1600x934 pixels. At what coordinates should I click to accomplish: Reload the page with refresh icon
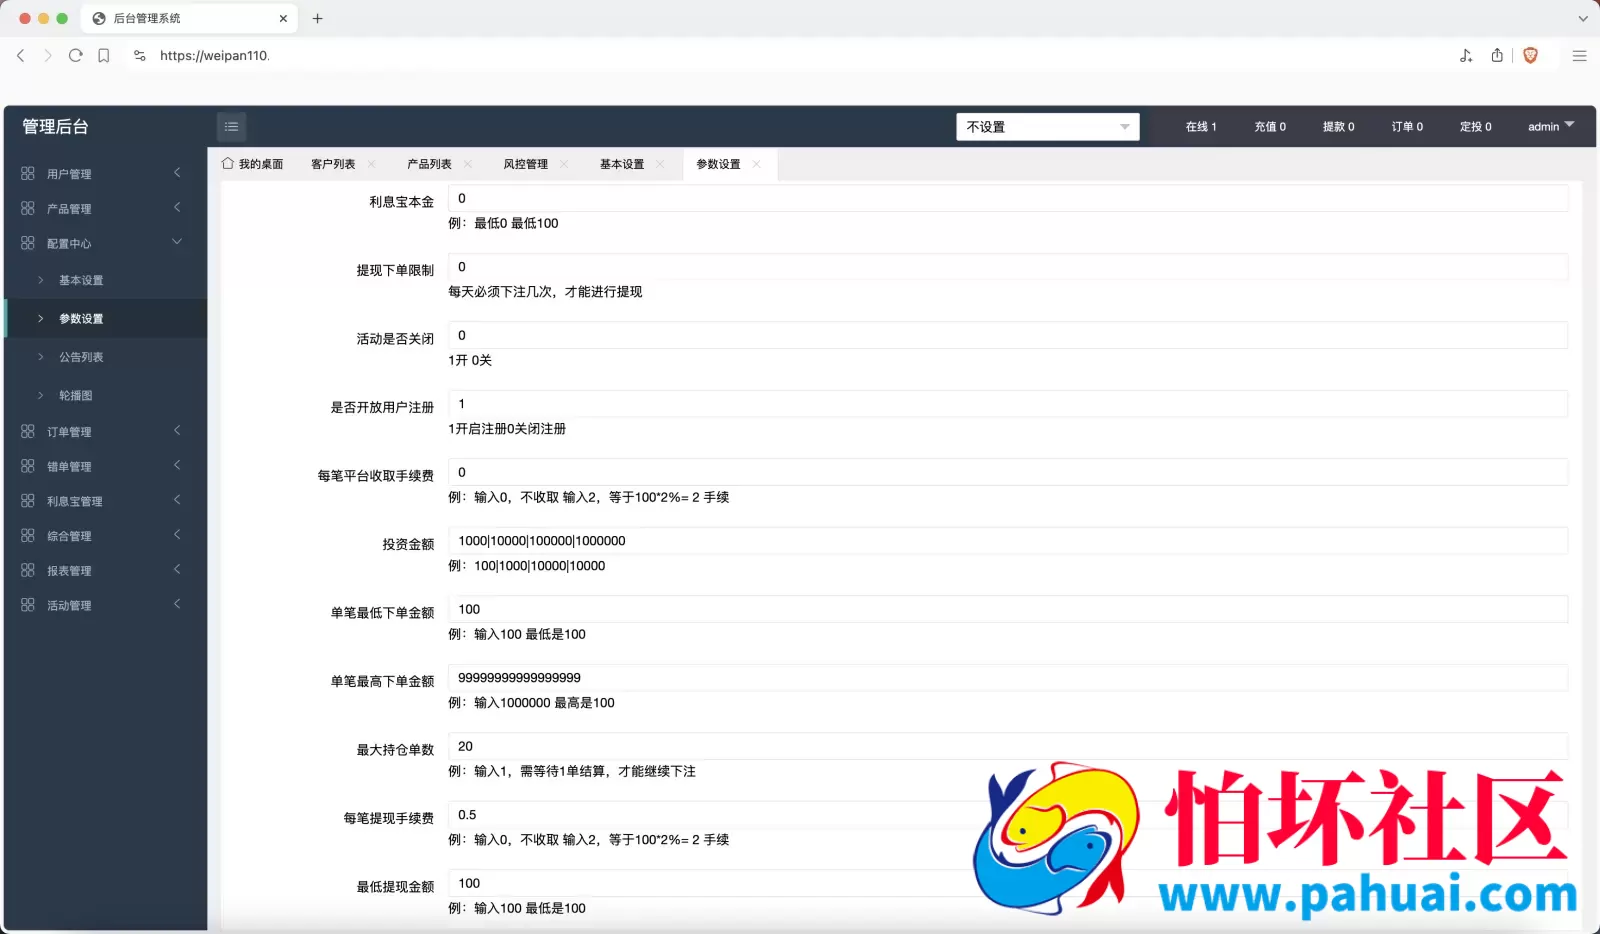[76, 56]
